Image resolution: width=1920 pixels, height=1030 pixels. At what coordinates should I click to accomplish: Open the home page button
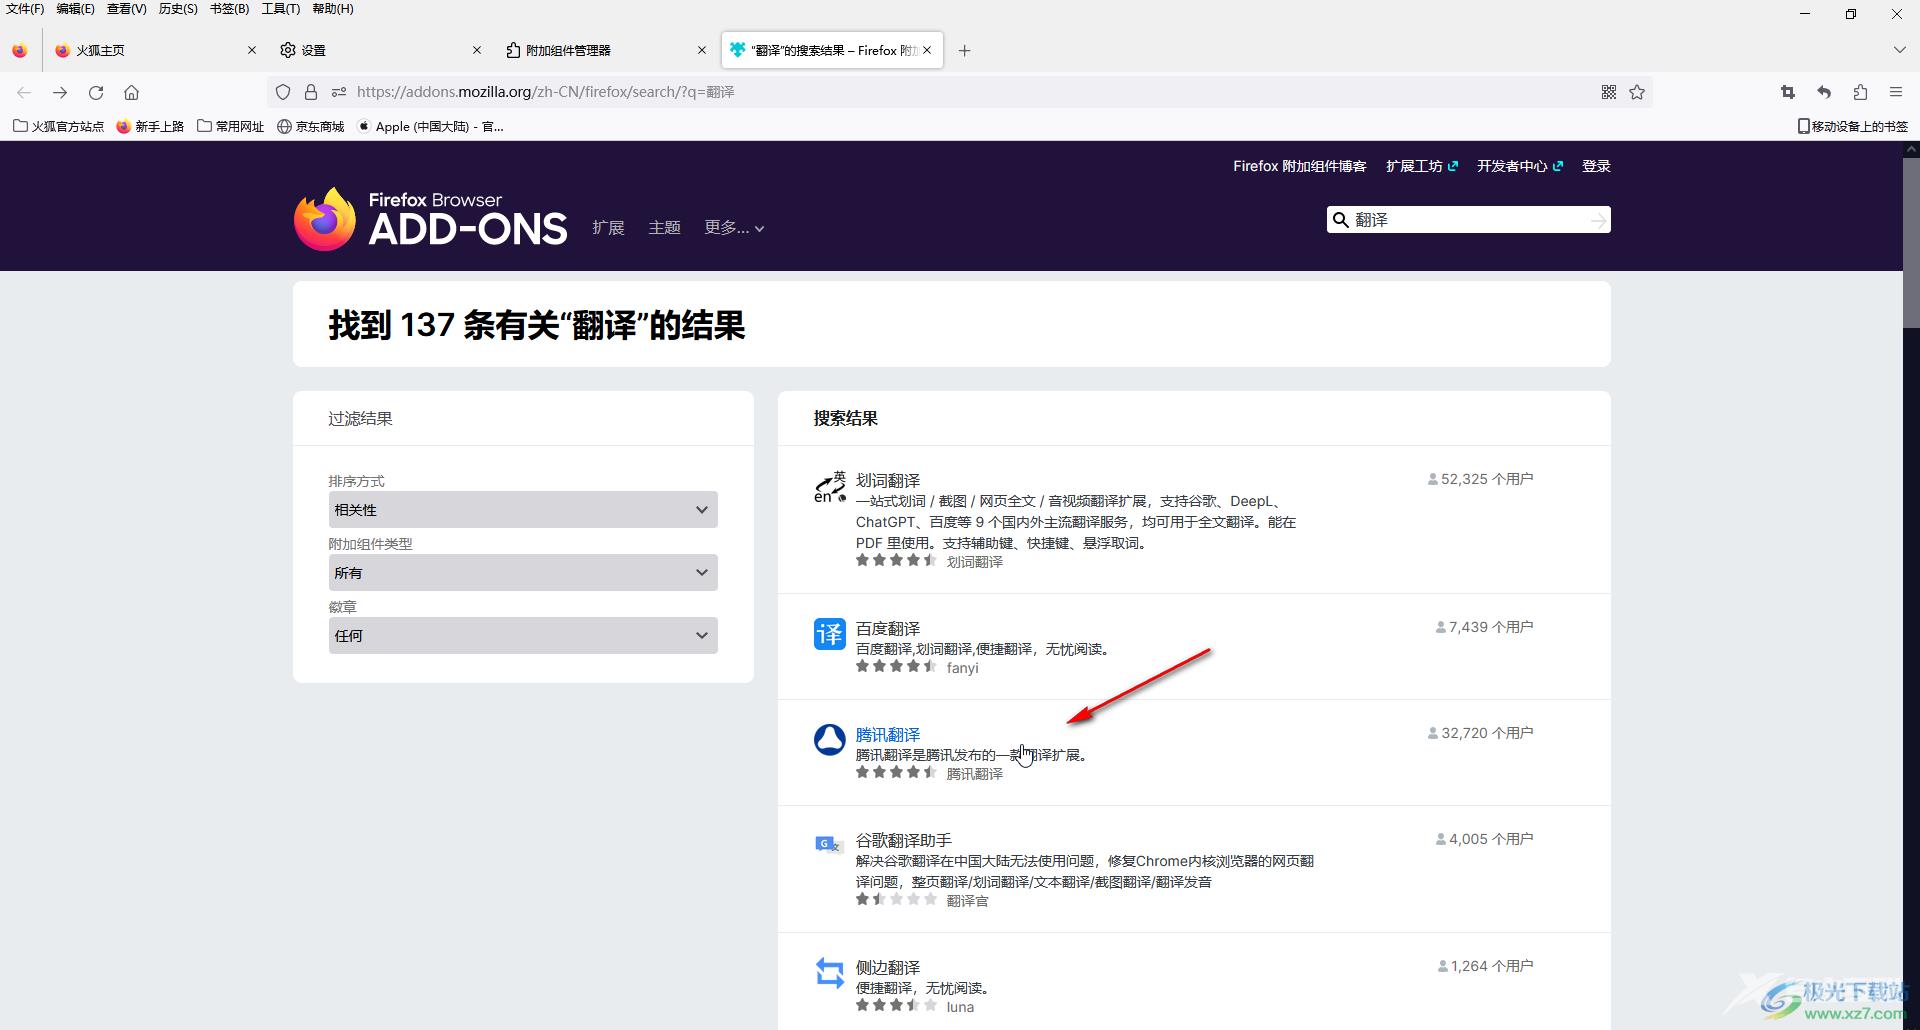131,92
